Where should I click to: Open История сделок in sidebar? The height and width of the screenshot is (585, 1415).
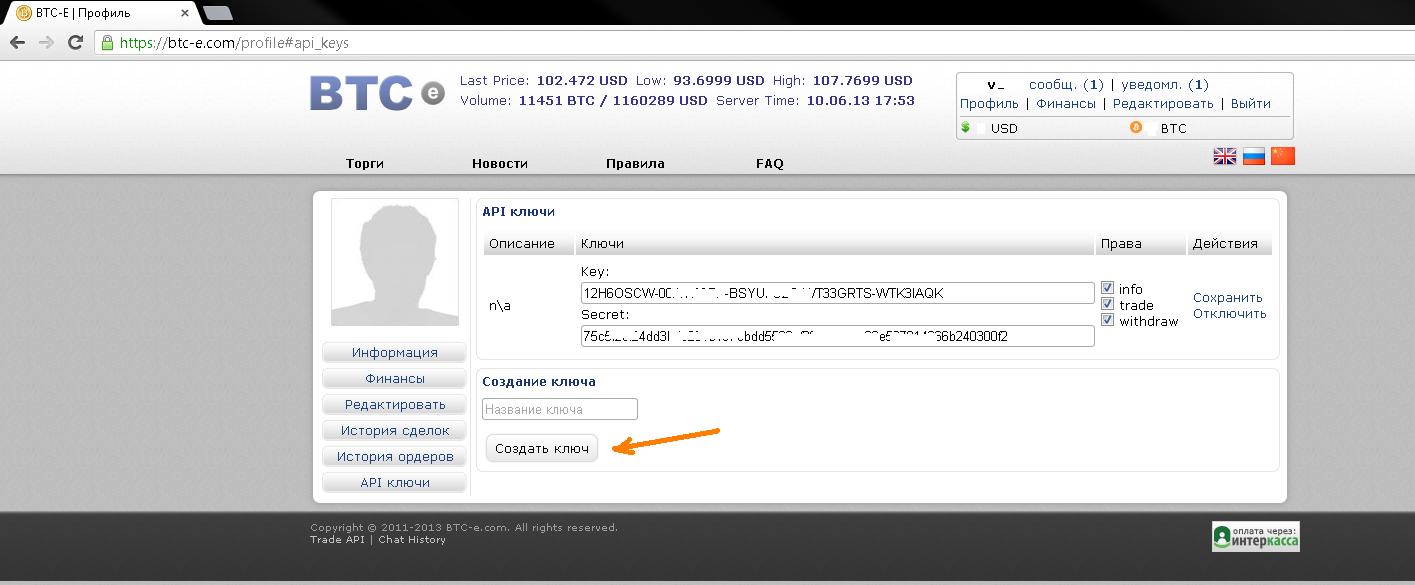(395, 431)
